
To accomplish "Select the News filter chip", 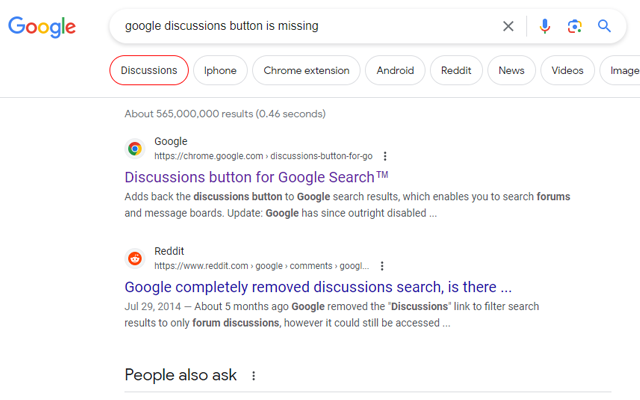I will click(511, 70).
